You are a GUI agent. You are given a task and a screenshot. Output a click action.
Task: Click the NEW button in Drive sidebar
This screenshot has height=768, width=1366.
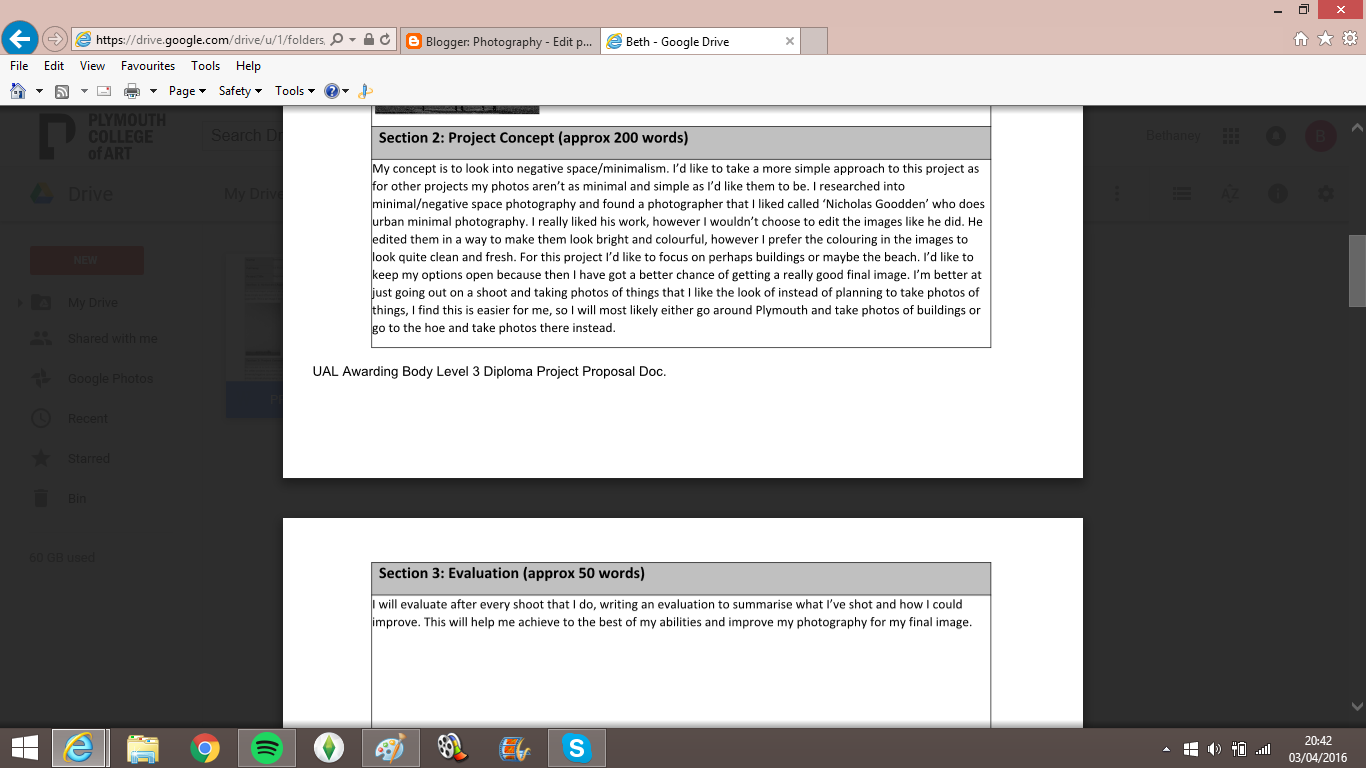[87, 260]
